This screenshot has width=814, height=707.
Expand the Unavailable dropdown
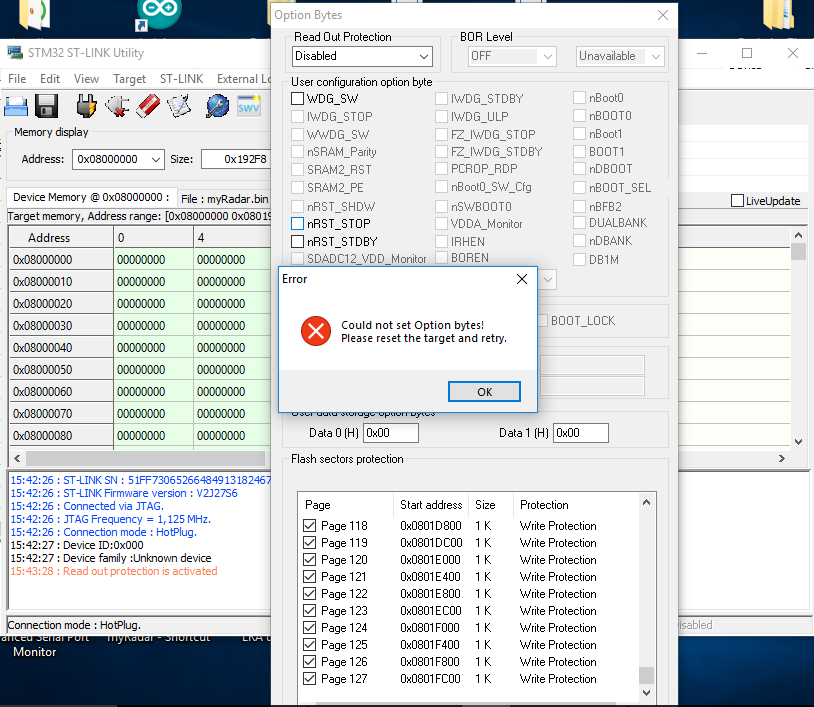(x=656, y=56)
